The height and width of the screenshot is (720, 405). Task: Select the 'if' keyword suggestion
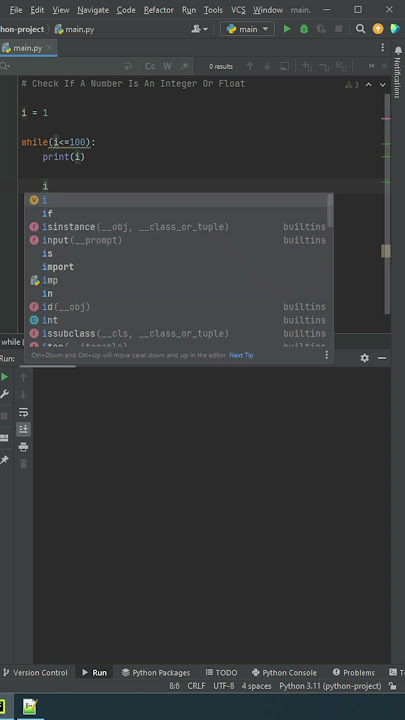[179, 214]
